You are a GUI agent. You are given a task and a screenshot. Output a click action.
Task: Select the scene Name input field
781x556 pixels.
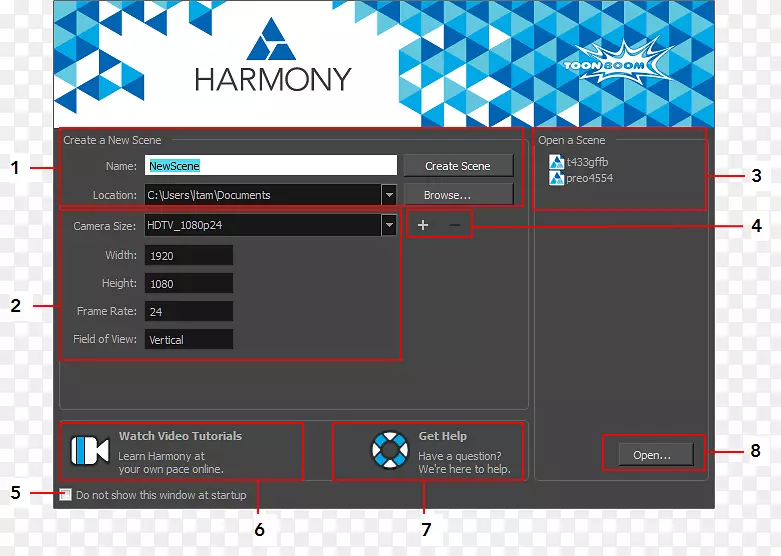coord(271,165)
